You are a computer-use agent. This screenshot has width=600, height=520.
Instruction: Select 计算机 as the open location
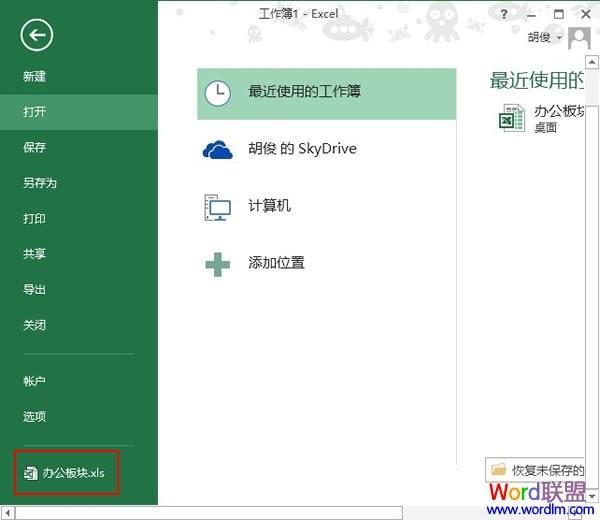pos(326,206)
